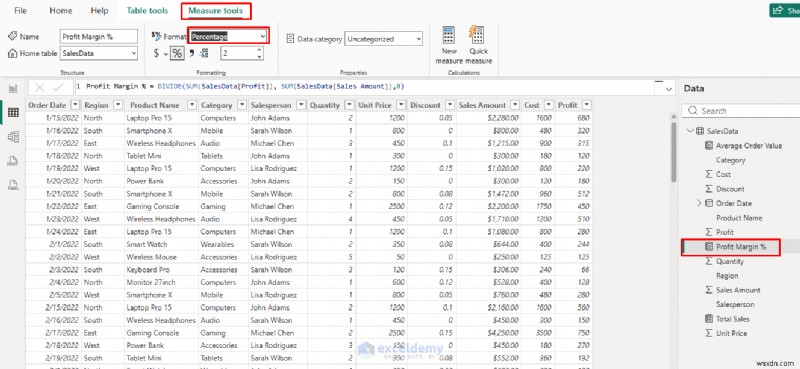Open the Sales Amount column filter dropdown
This screenshot has width=800, height=369.
point(514,105)
